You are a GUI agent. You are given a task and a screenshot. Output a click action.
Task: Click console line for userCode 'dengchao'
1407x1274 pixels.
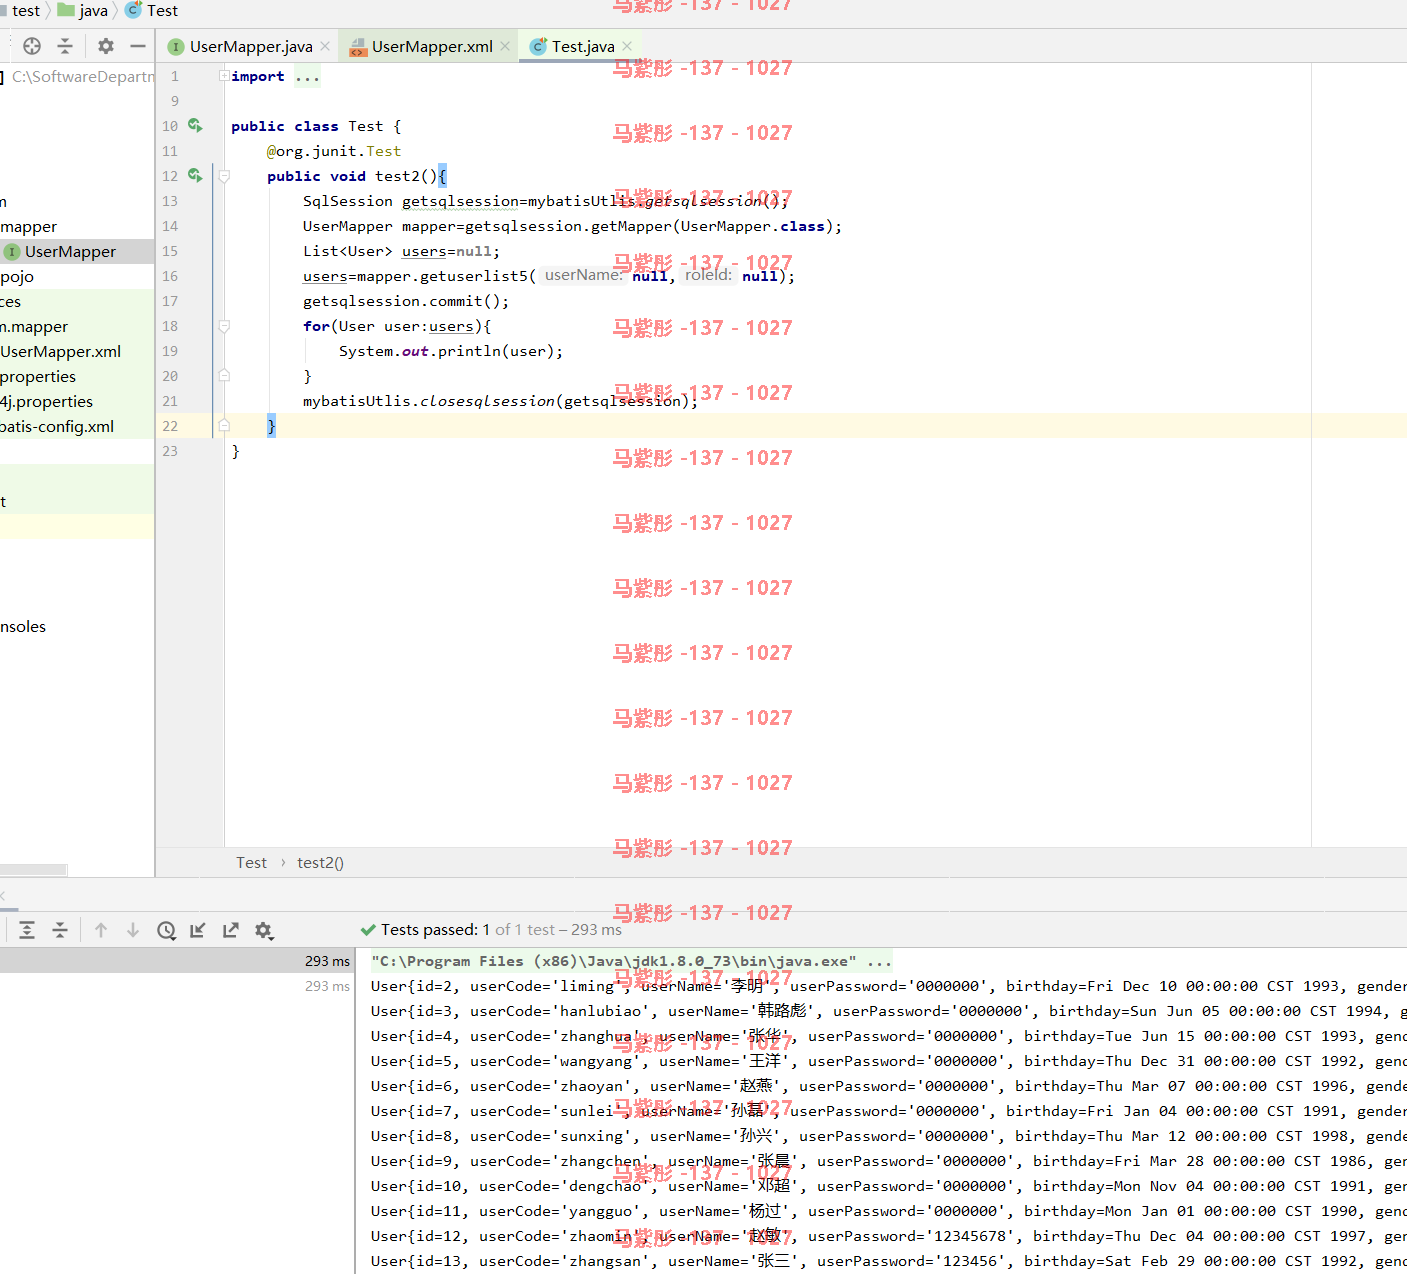click(888, 1186)
